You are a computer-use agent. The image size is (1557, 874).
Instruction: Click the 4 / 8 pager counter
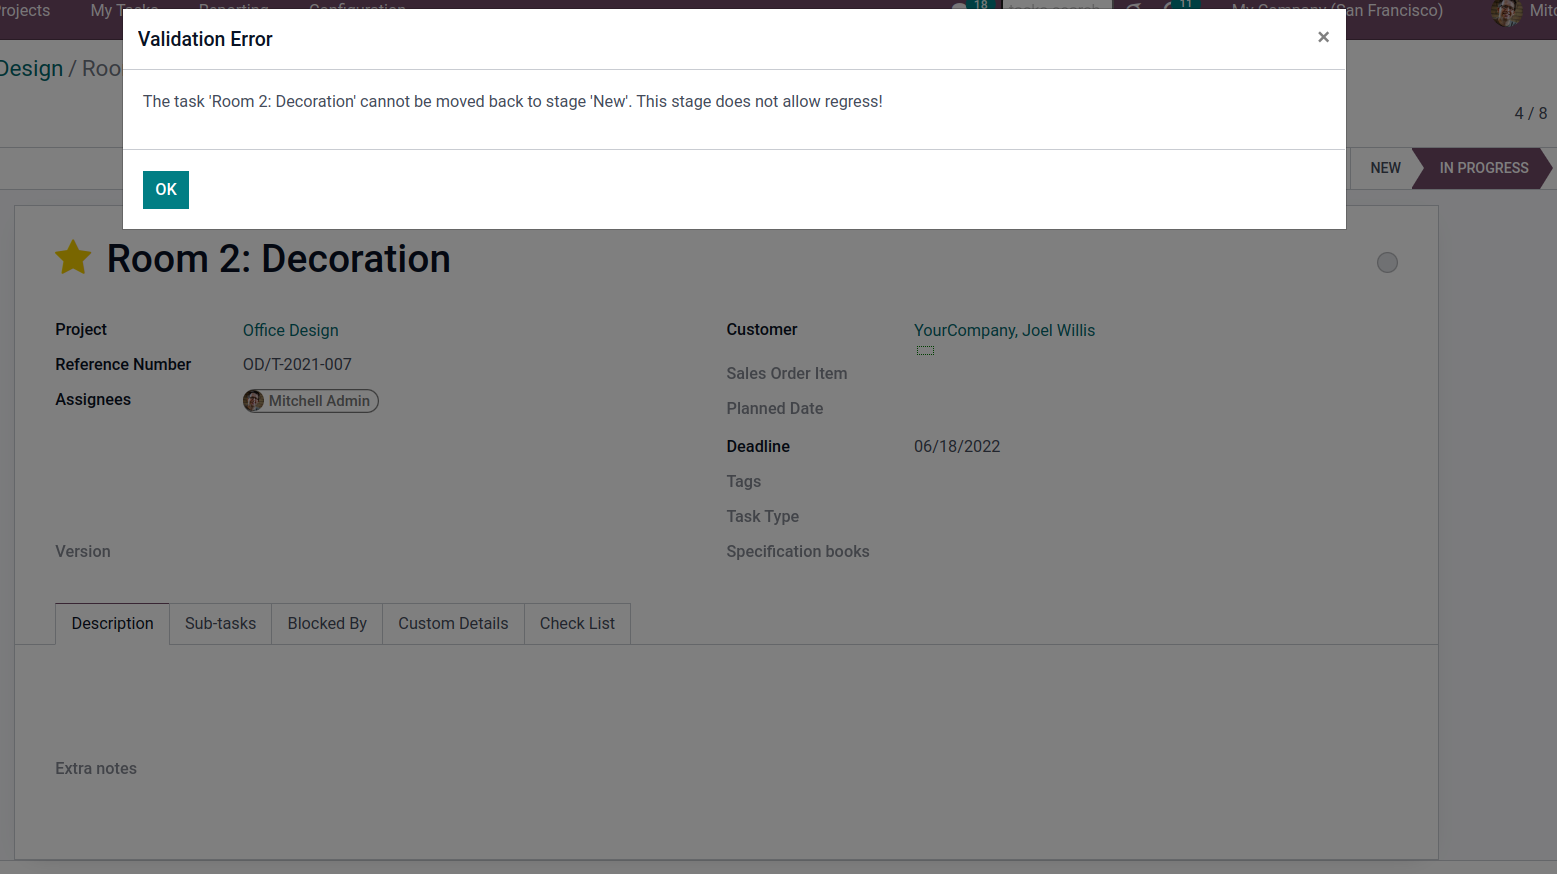coord(1530,113)
